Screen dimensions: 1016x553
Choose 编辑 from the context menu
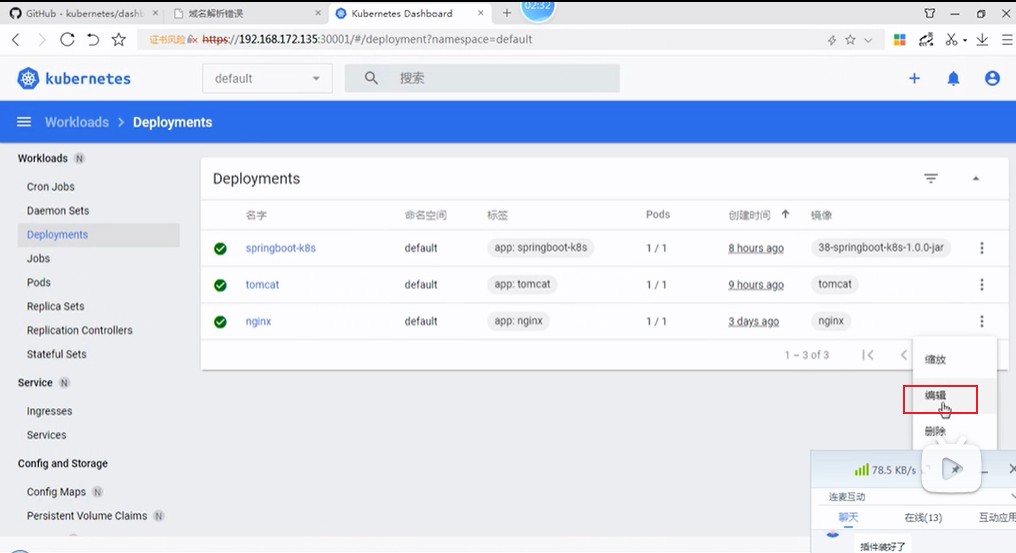[954, 395]
